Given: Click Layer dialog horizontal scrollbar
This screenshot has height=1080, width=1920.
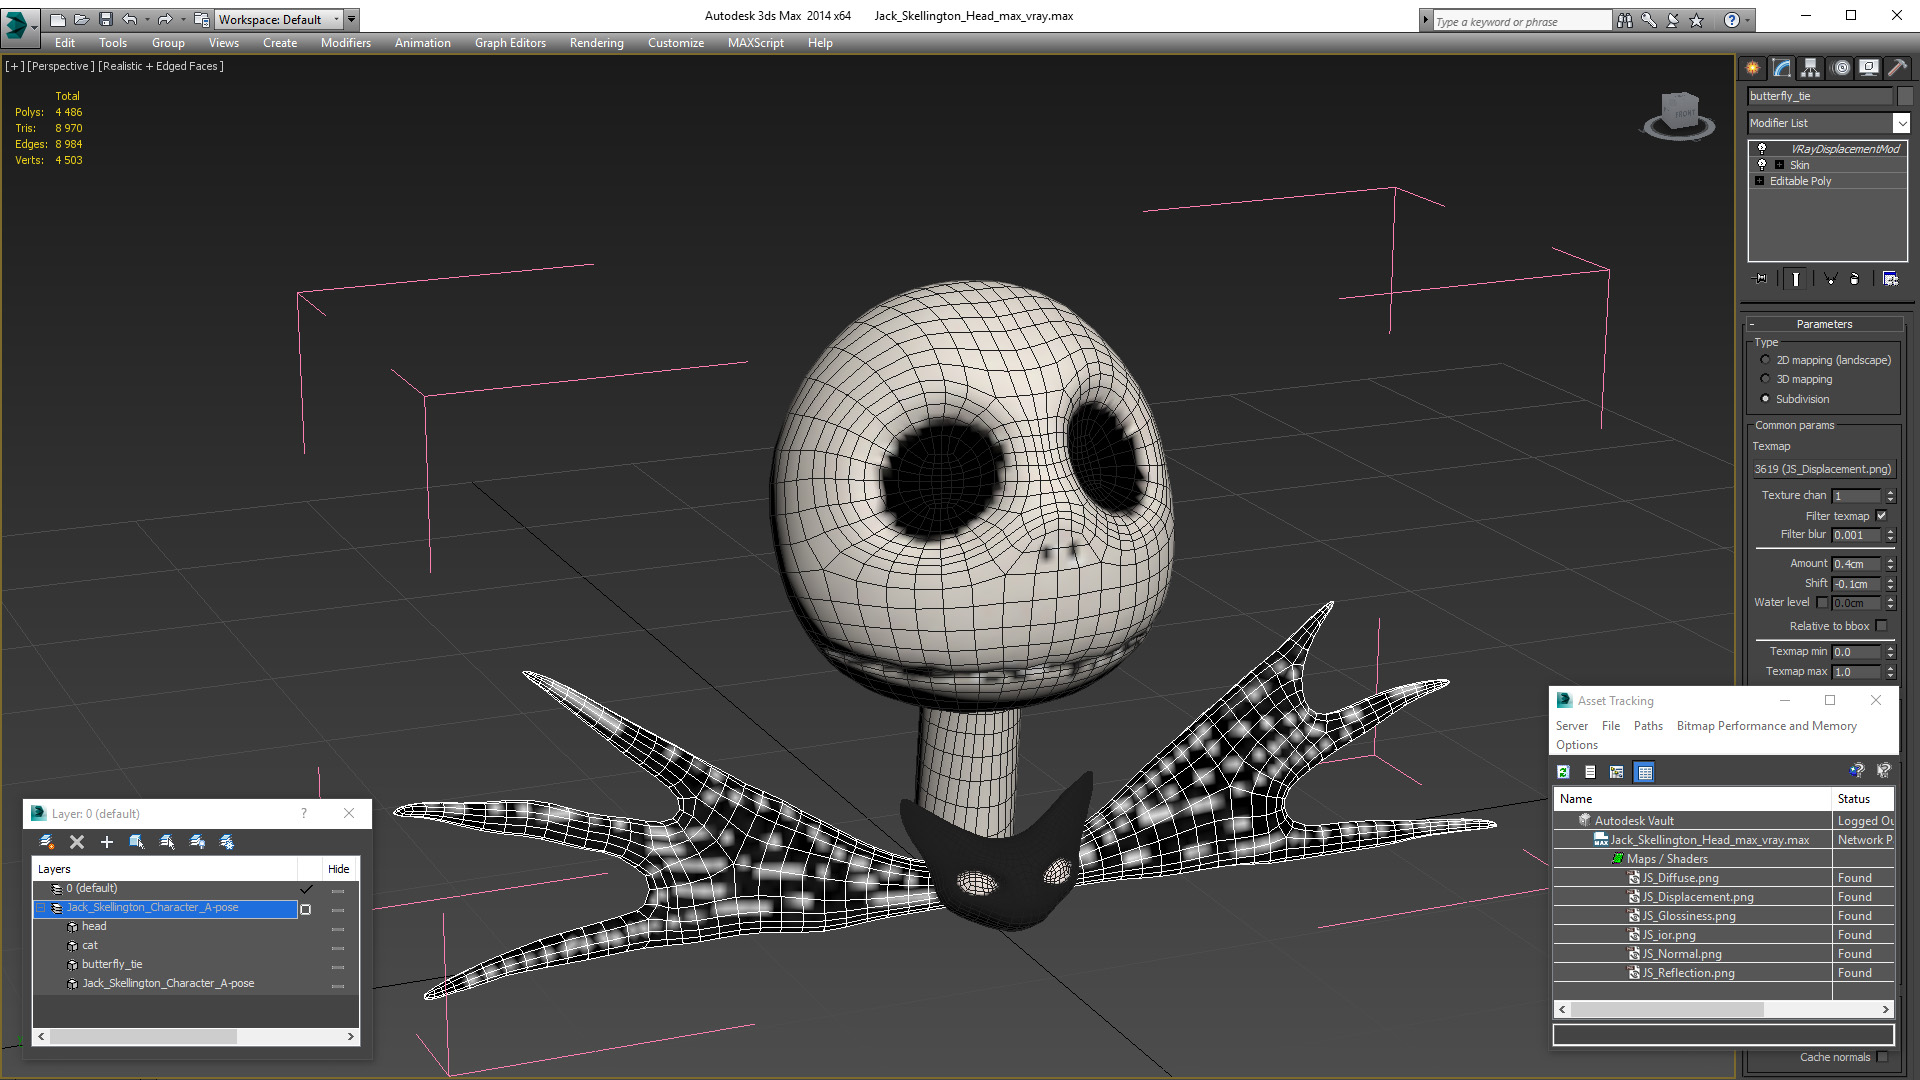Looking at the screenshot, I should pyautogui.click(x=196, y=1037).
